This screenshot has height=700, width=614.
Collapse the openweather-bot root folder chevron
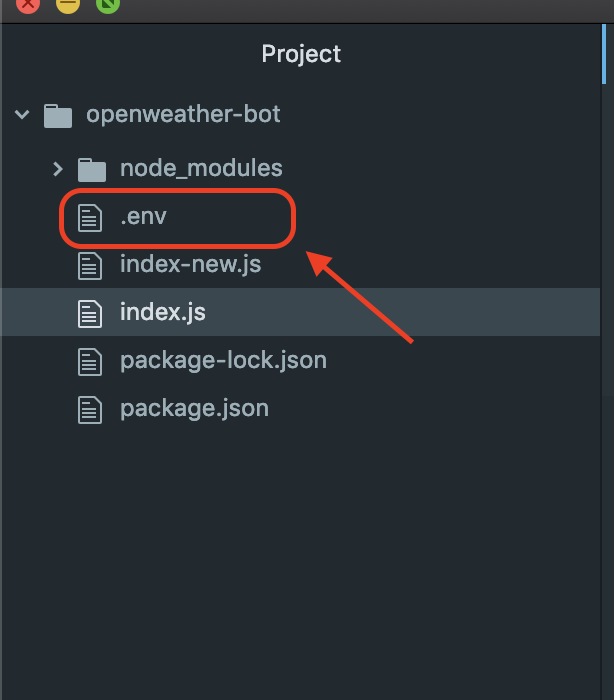pyautogui.click(x=22, y=116)
